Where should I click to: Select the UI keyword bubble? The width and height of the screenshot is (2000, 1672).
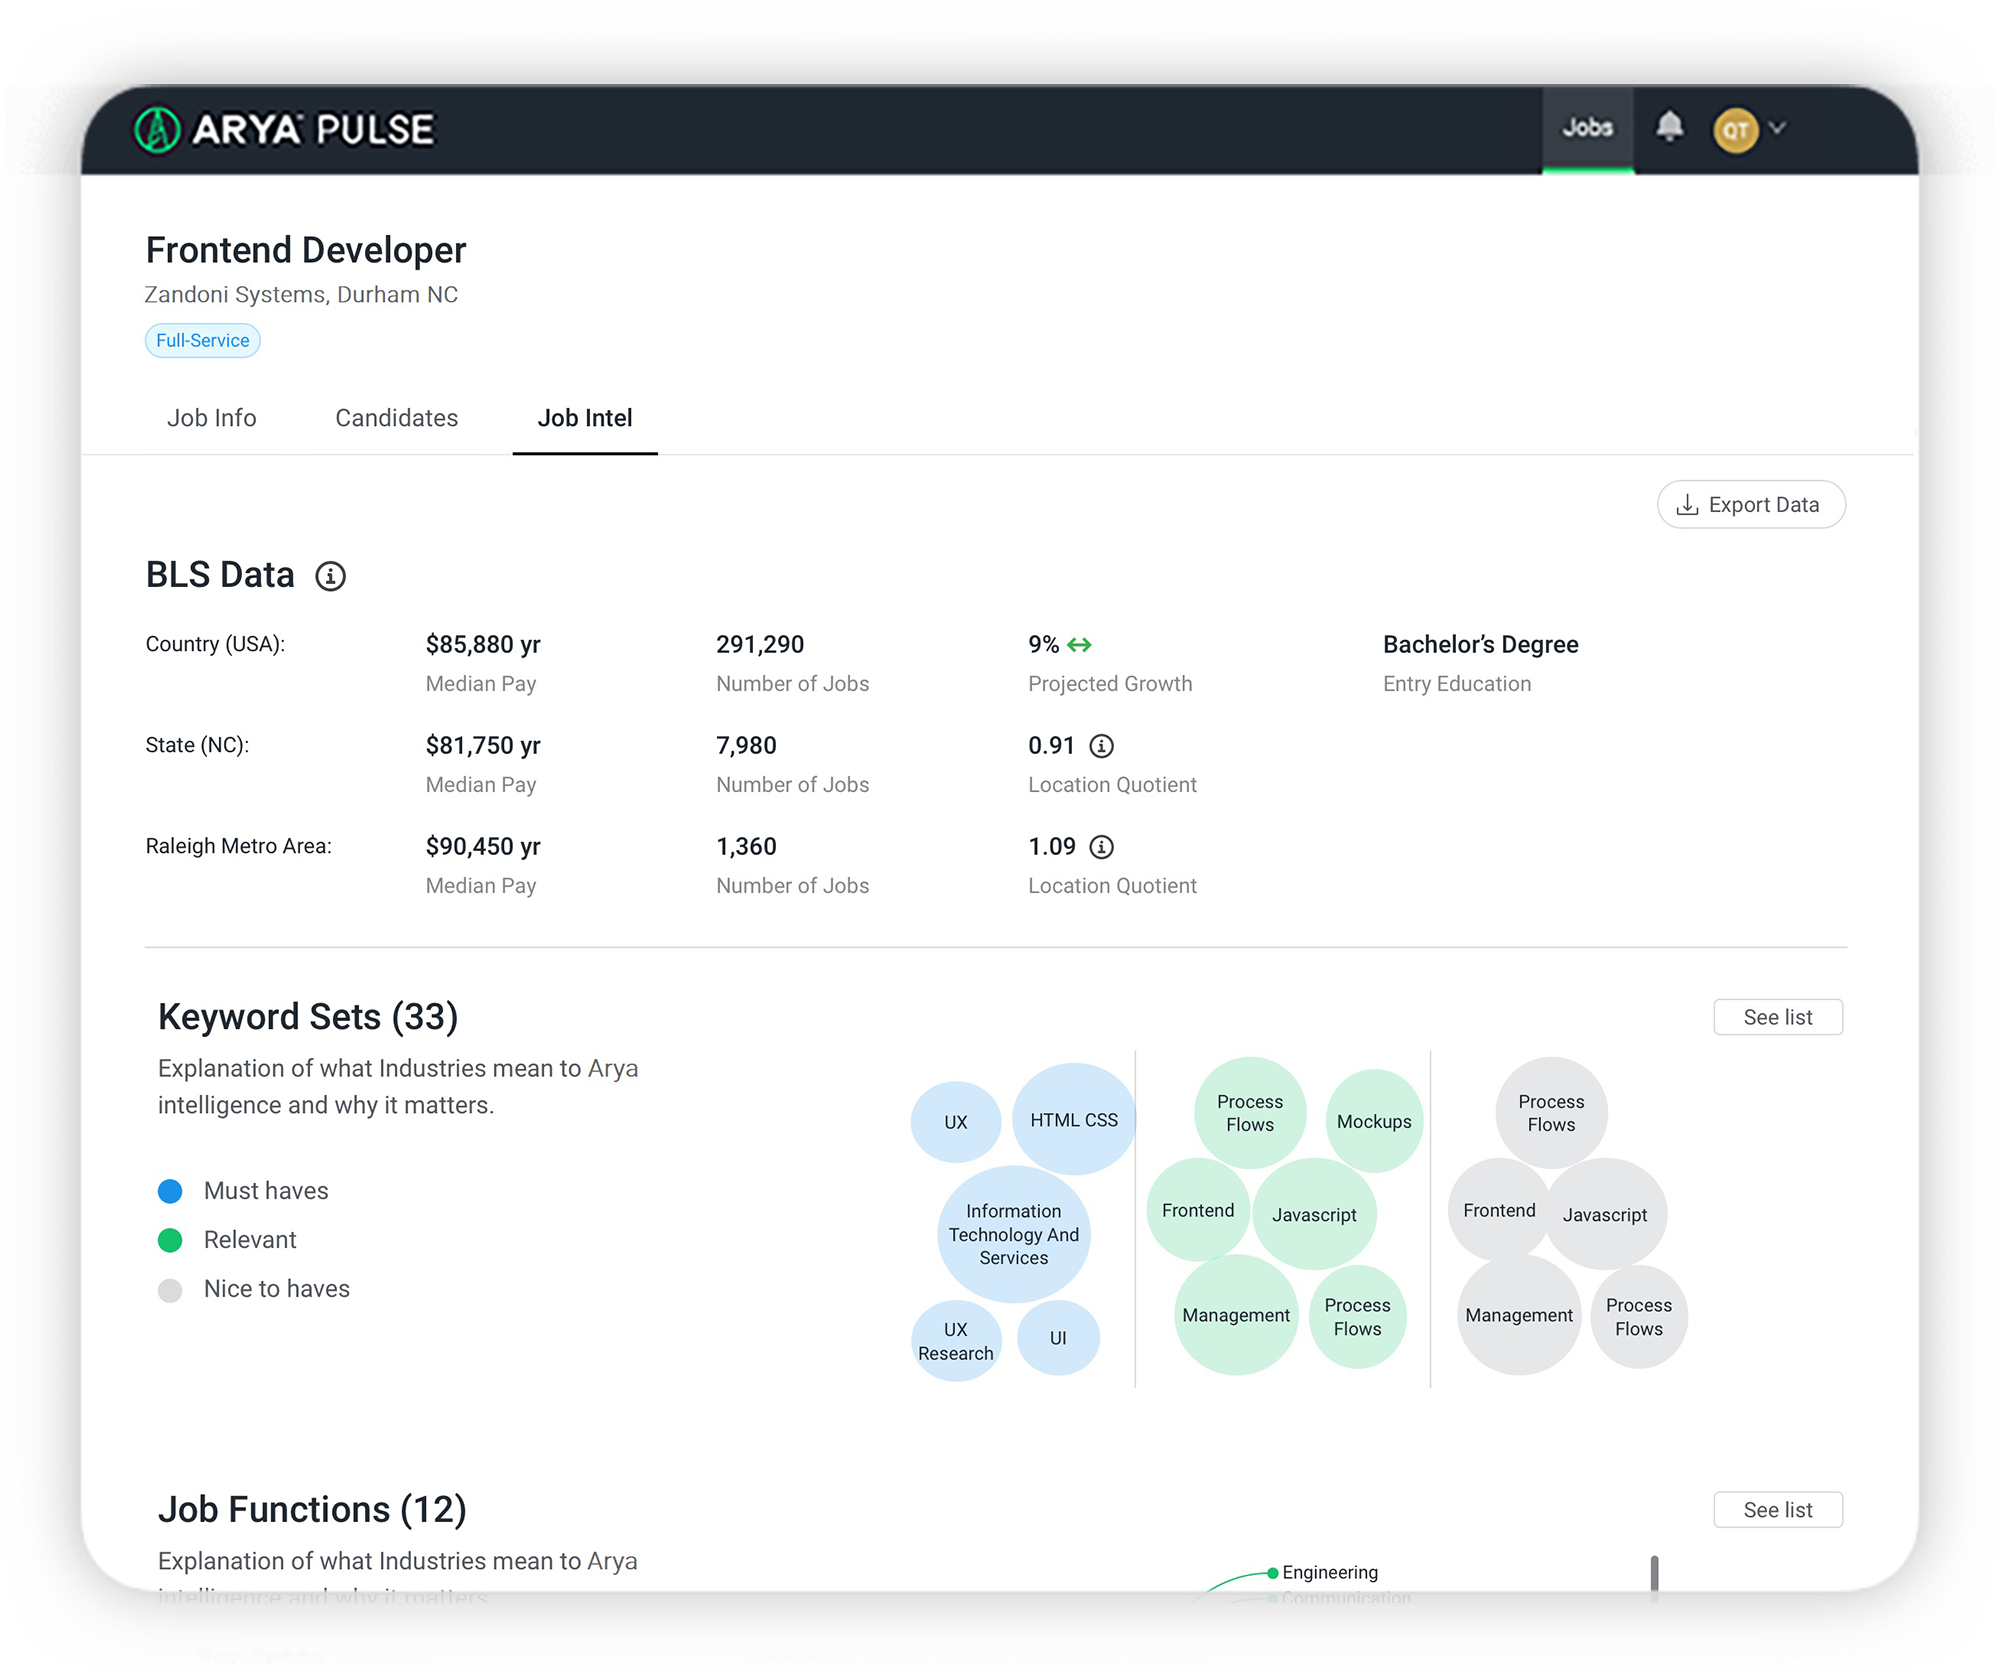click(1058, 1338)
